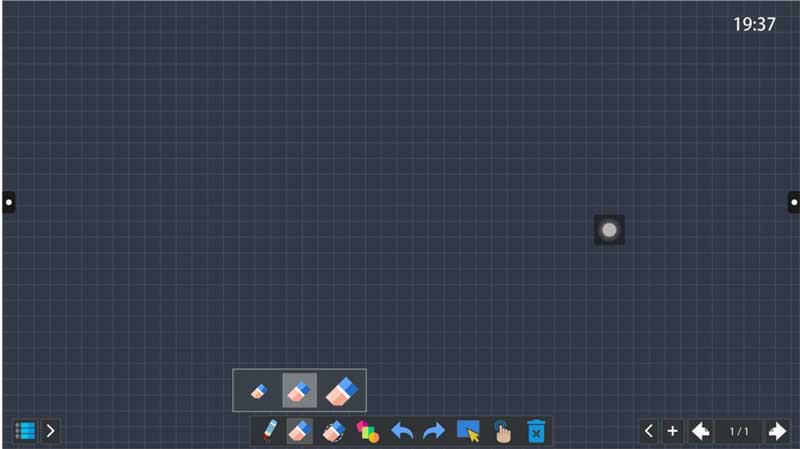
Task: Tap the floating circular assist button
Action: [609, 230]
